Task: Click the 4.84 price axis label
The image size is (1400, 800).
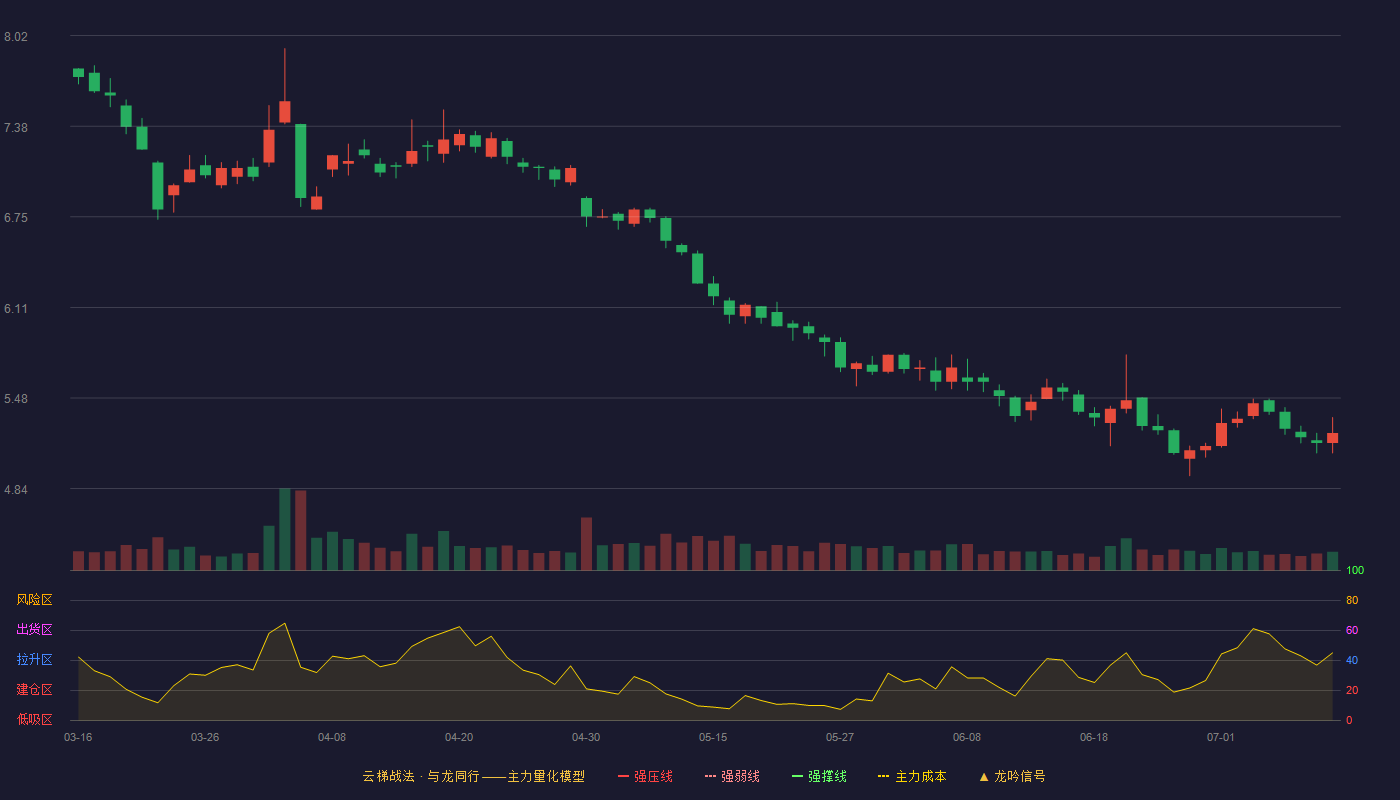Action: coord(16,490)
